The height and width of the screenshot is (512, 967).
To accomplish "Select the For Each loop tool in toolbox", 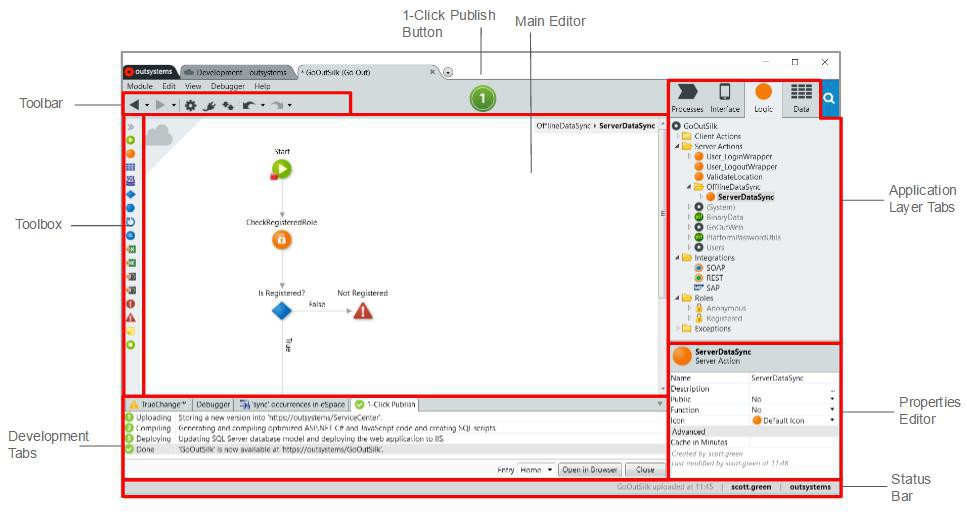I will pos(131,221).
